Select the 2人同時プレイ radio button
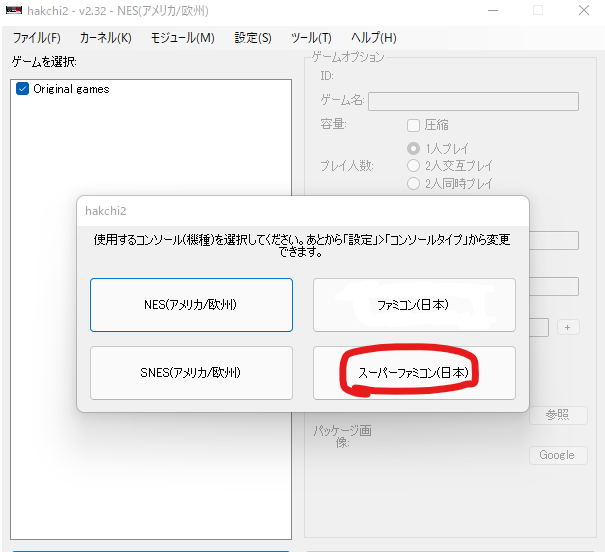This screenshot has height=552, width=605. [413, 183]
